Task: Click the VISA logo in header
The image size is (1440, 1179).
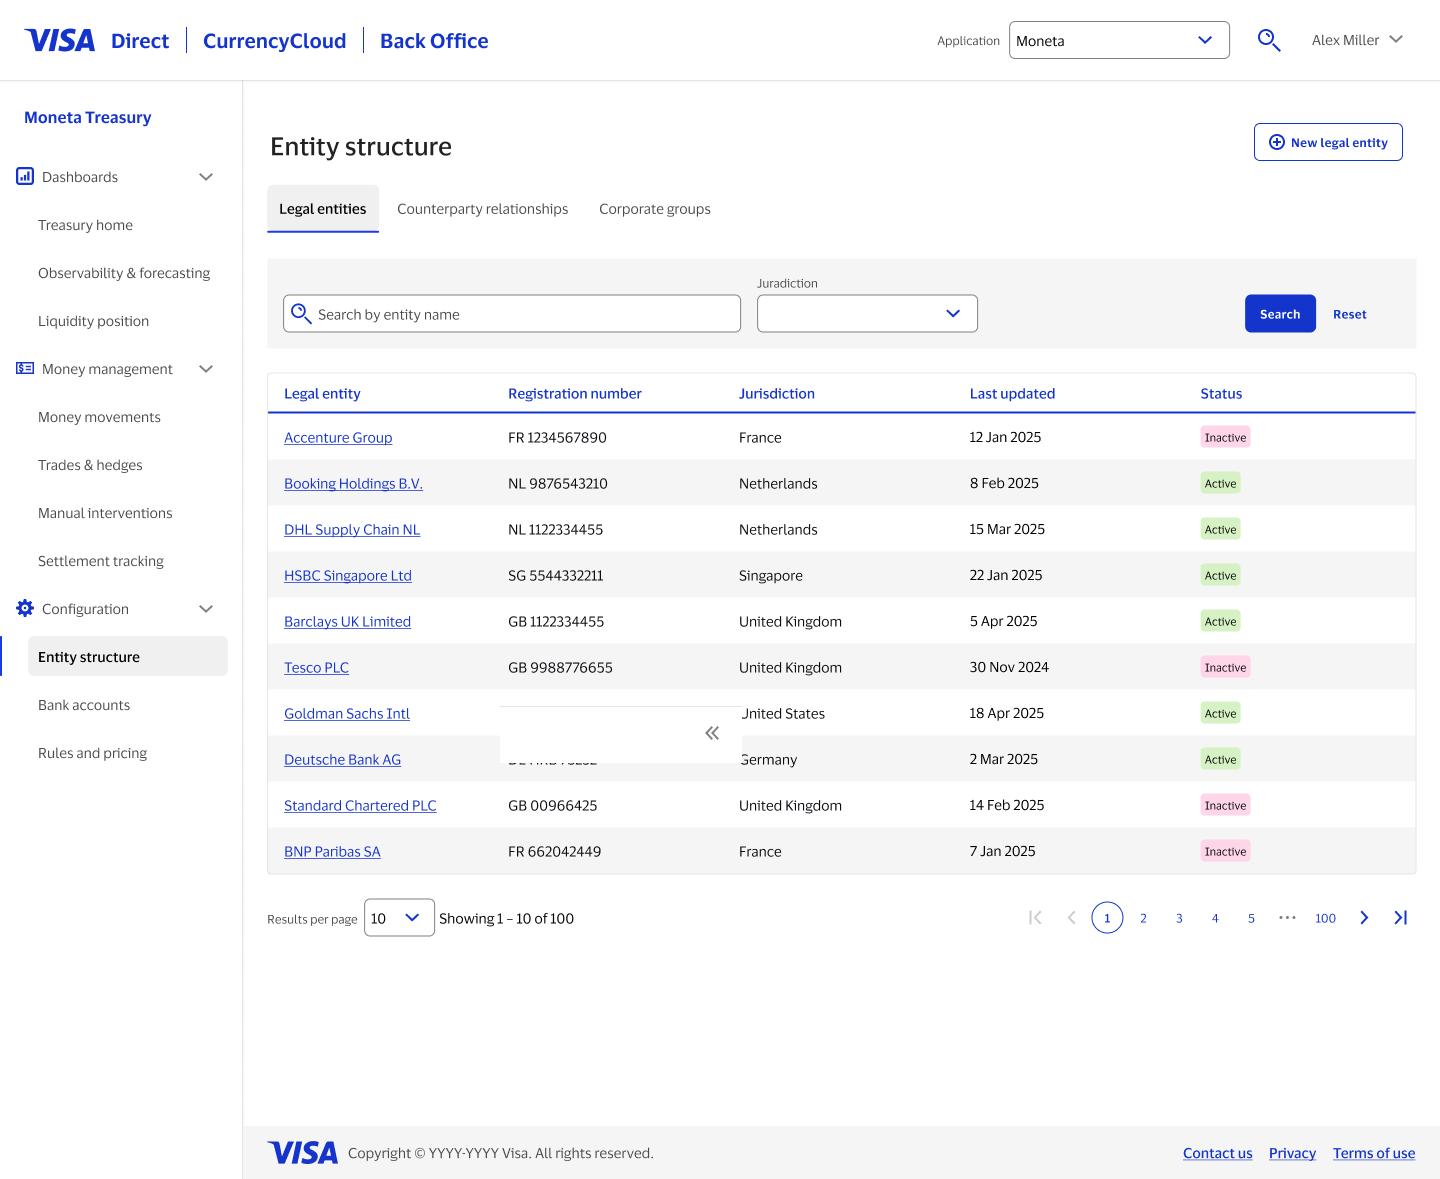Action: pyautogui.click(x=60, y=40)
